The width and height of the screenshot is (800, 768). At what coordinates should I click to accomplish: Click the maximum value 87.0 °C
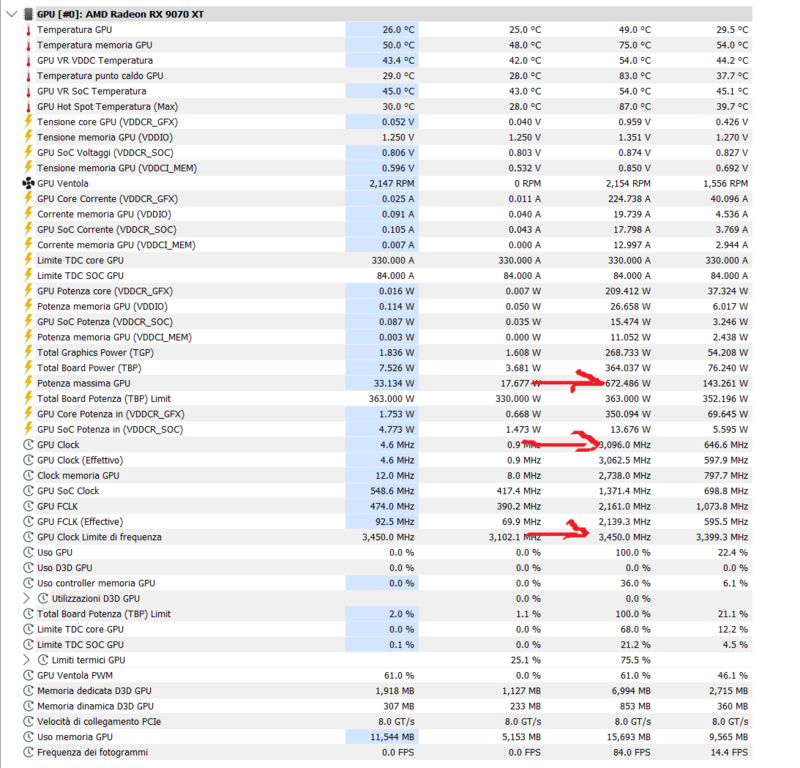tap(635, 107)
